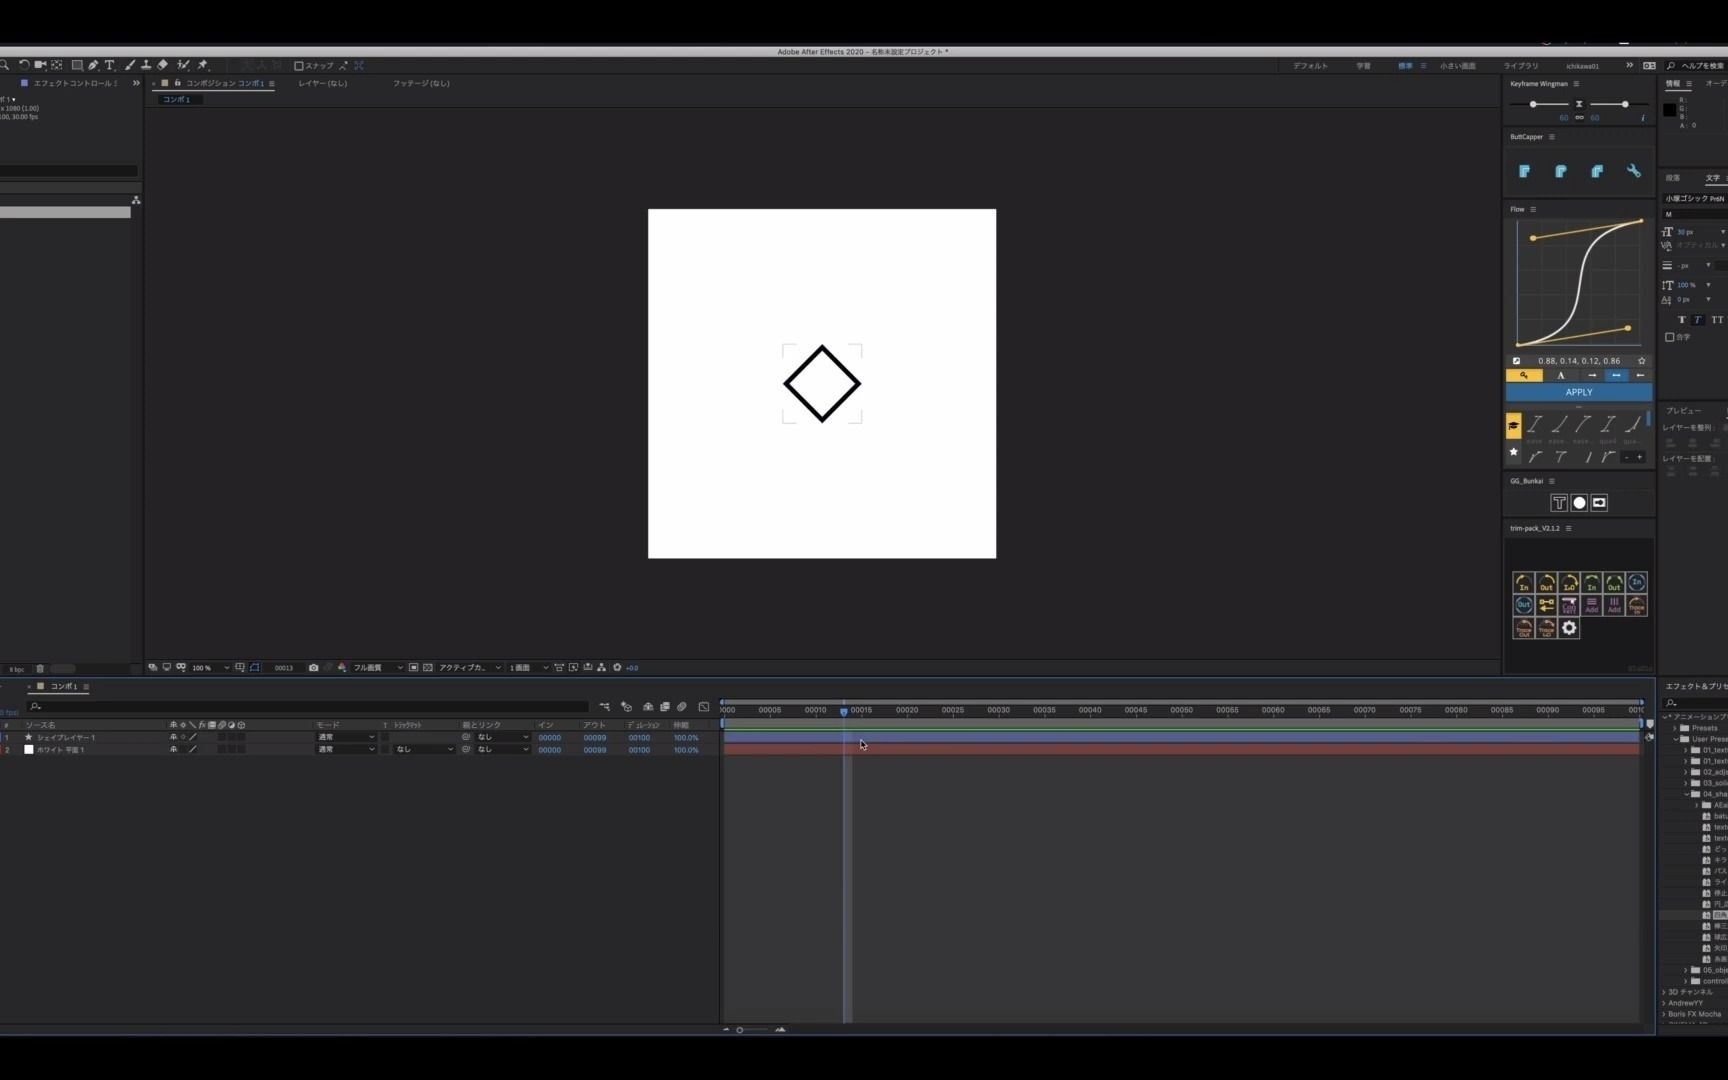Select the Rotation tool in the toolbar
This screenshot has width=1728, height=1080.
(x=24, y=65)
